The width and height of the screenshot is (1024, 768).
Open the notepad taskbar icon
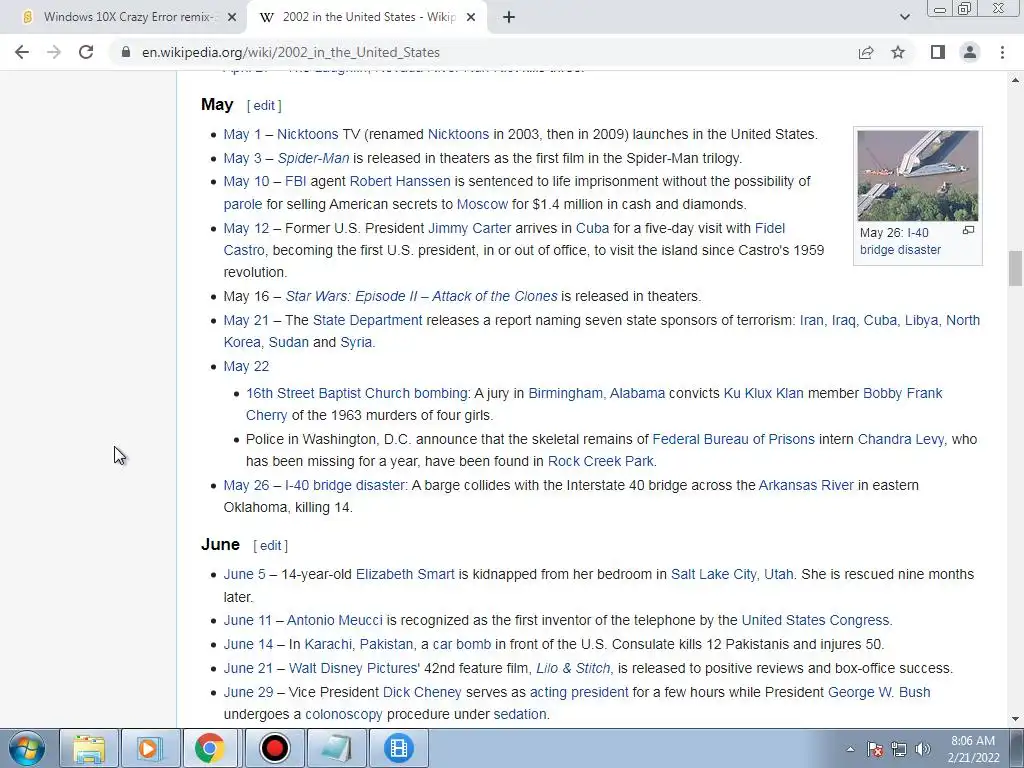tap(336, 748)
